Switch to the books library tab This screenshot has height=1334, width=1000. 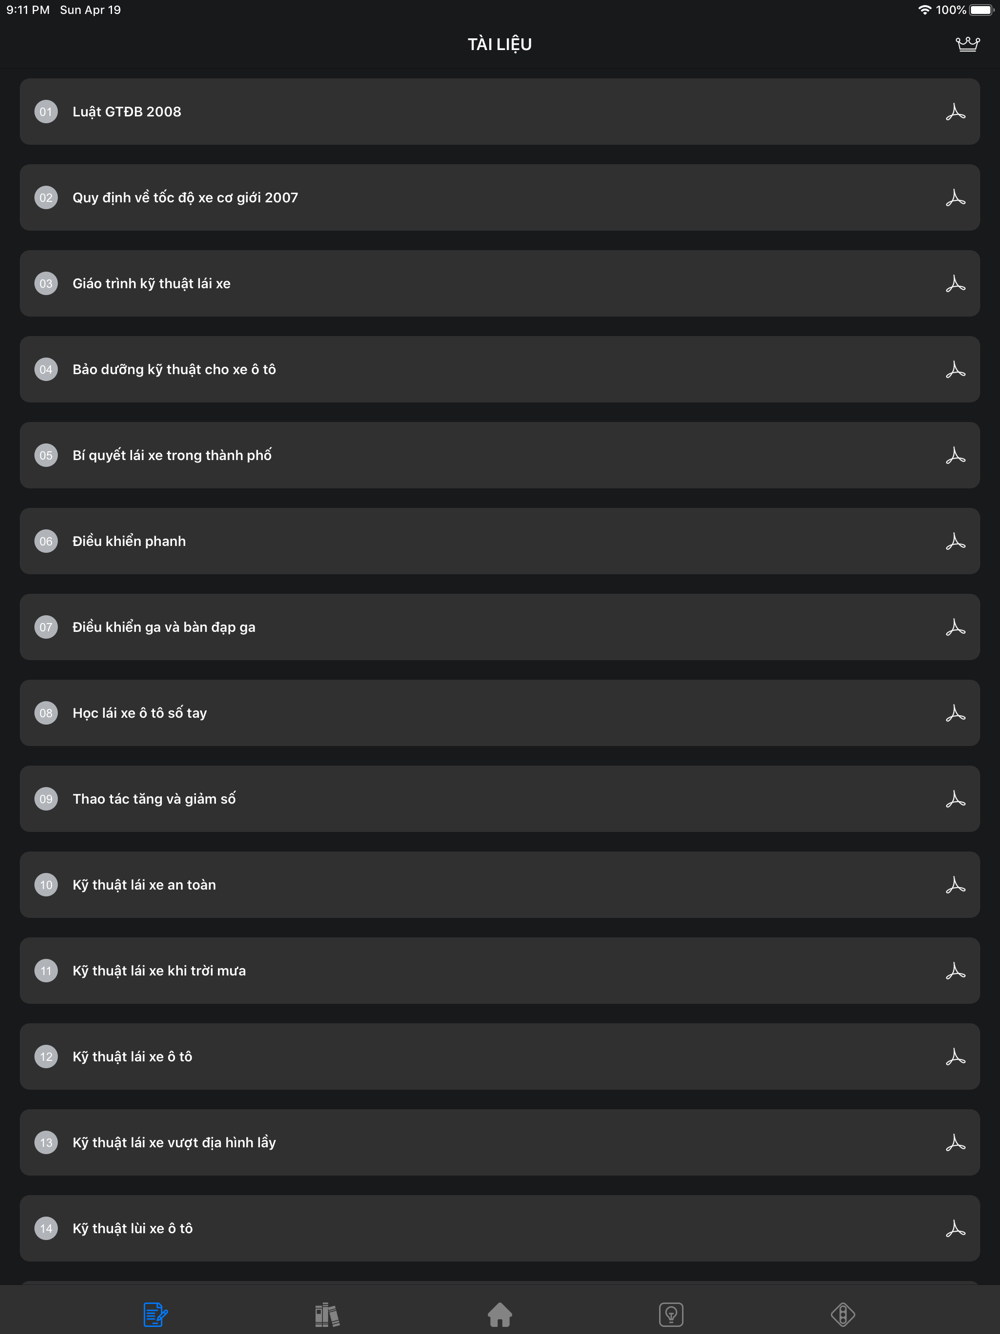pos(327,1314)
